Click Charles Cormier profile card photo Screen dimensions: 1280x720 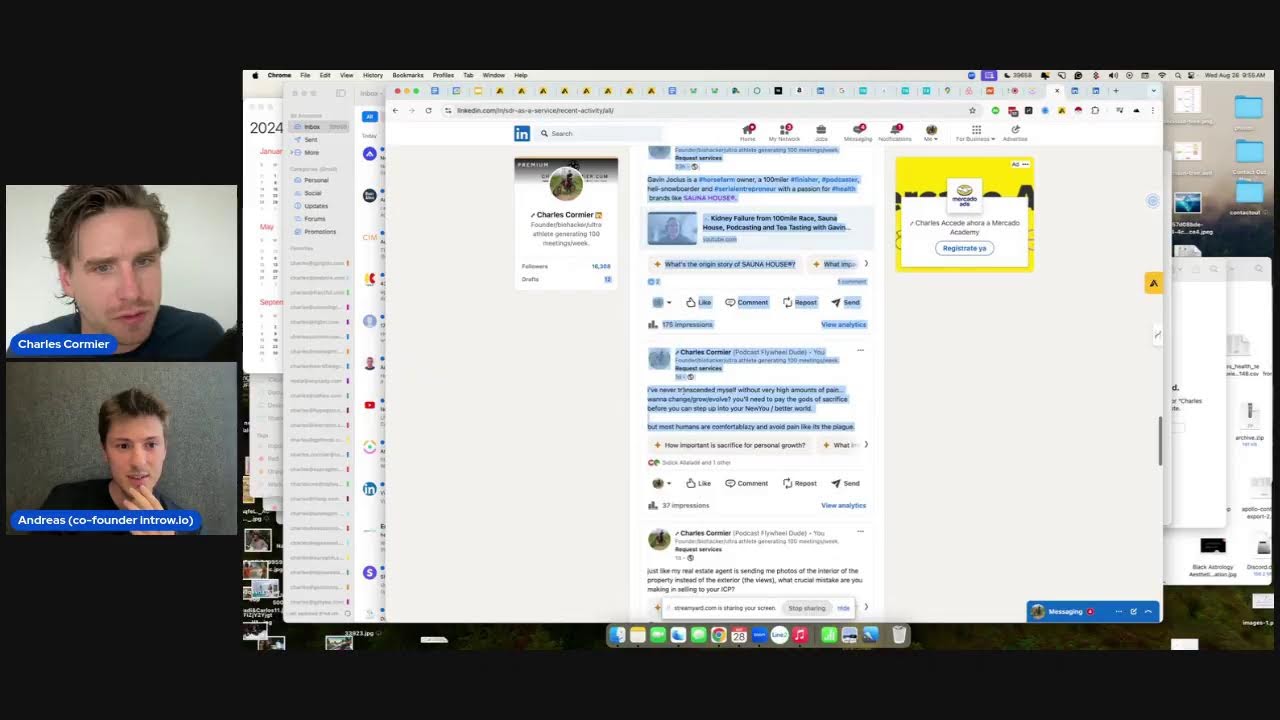tap(566, 183)
